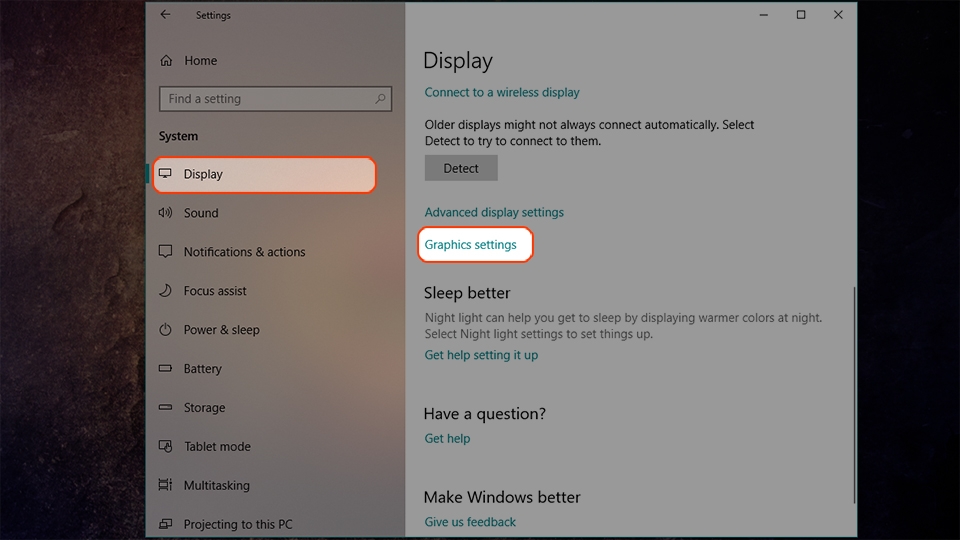Click the "Make Windows better" heading
Screen dimensions: 960x540
[x=502, y=497]
